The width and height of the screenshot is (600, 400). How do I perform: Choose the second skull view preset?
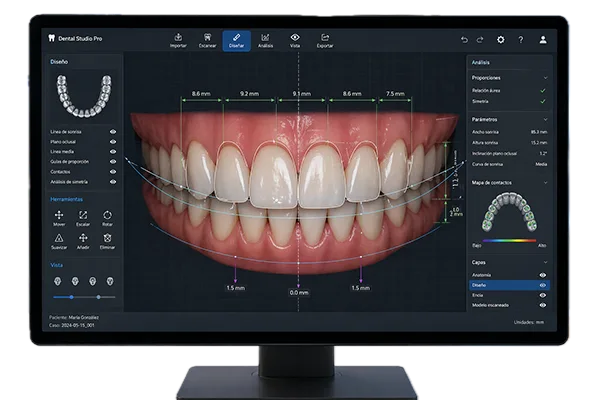click(75, 282)
